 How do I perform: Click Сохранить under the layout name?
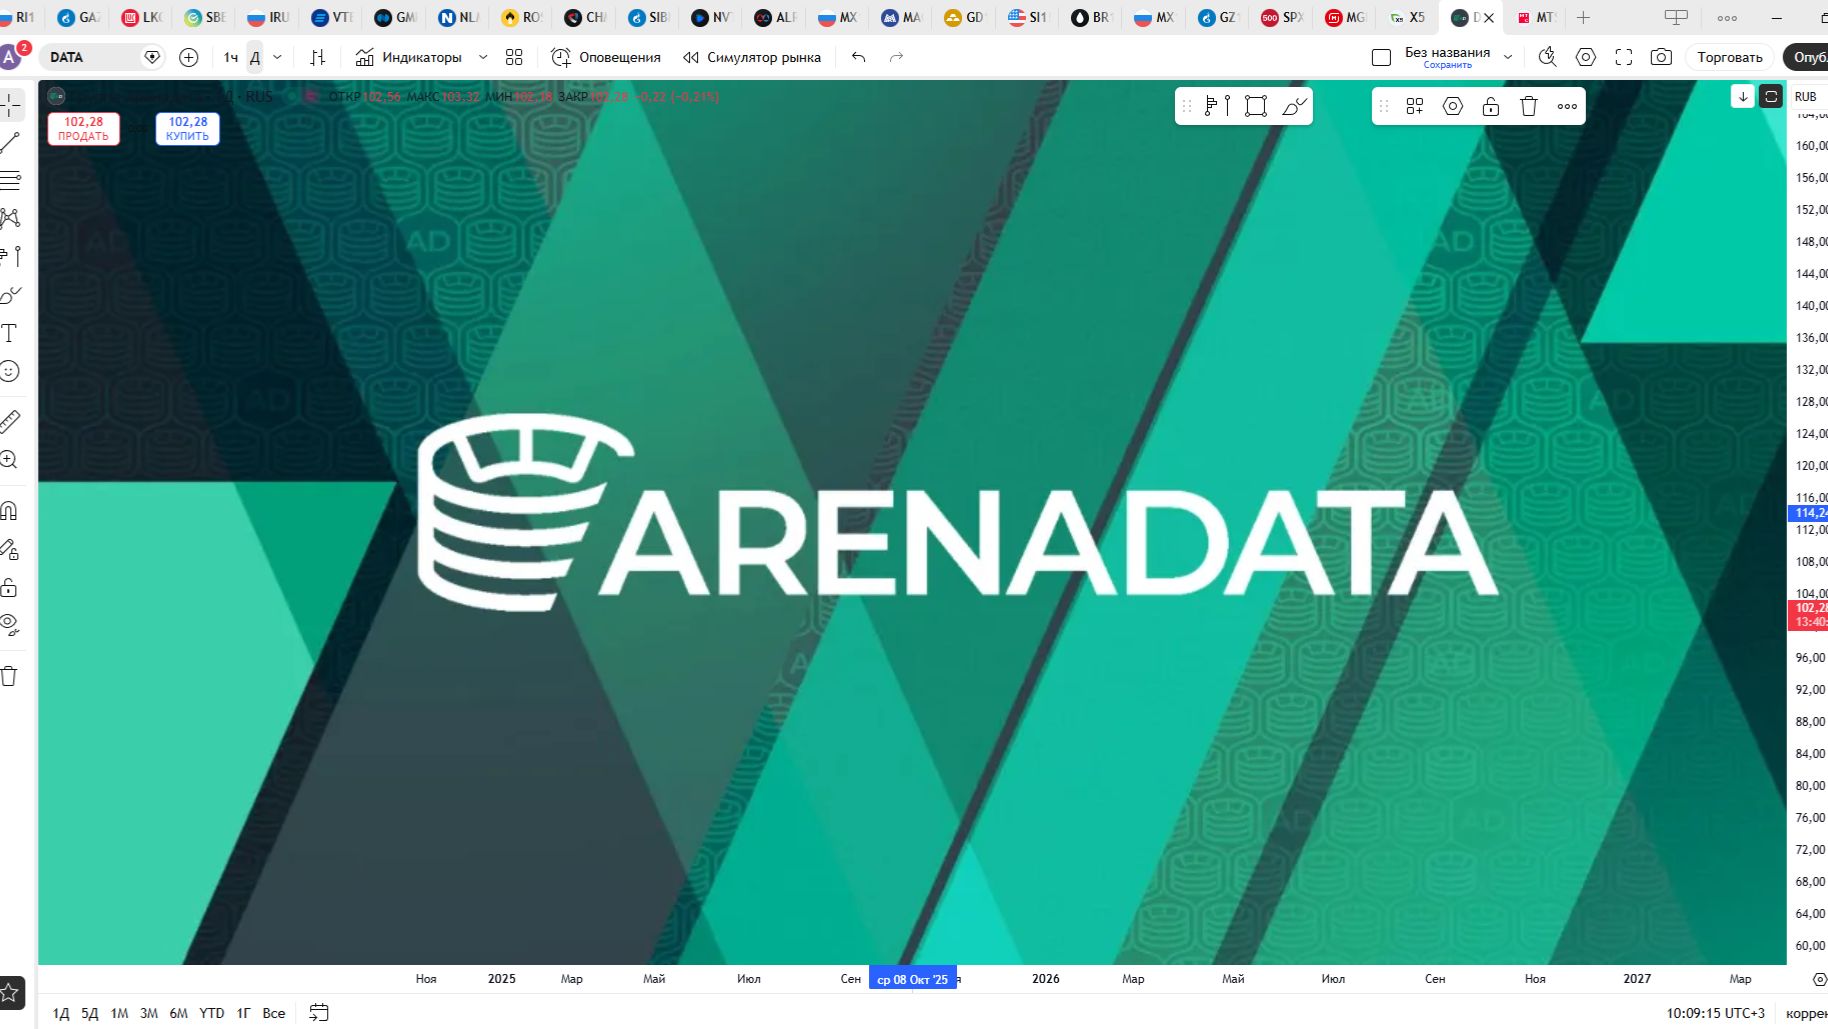(x=1447, y=65)
